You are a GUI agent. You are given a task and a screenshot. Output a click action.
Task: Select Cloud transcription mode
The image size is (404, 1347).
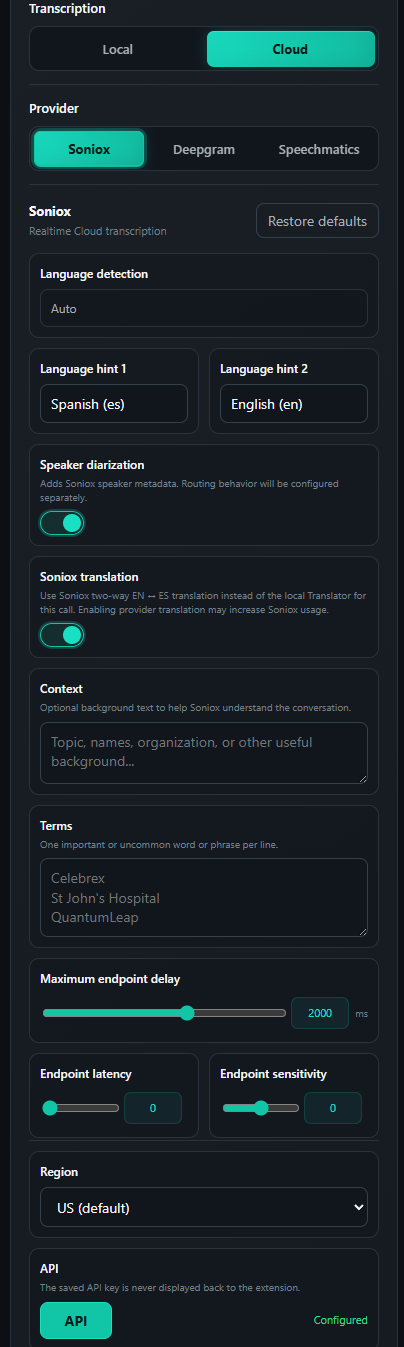point(290,49)
